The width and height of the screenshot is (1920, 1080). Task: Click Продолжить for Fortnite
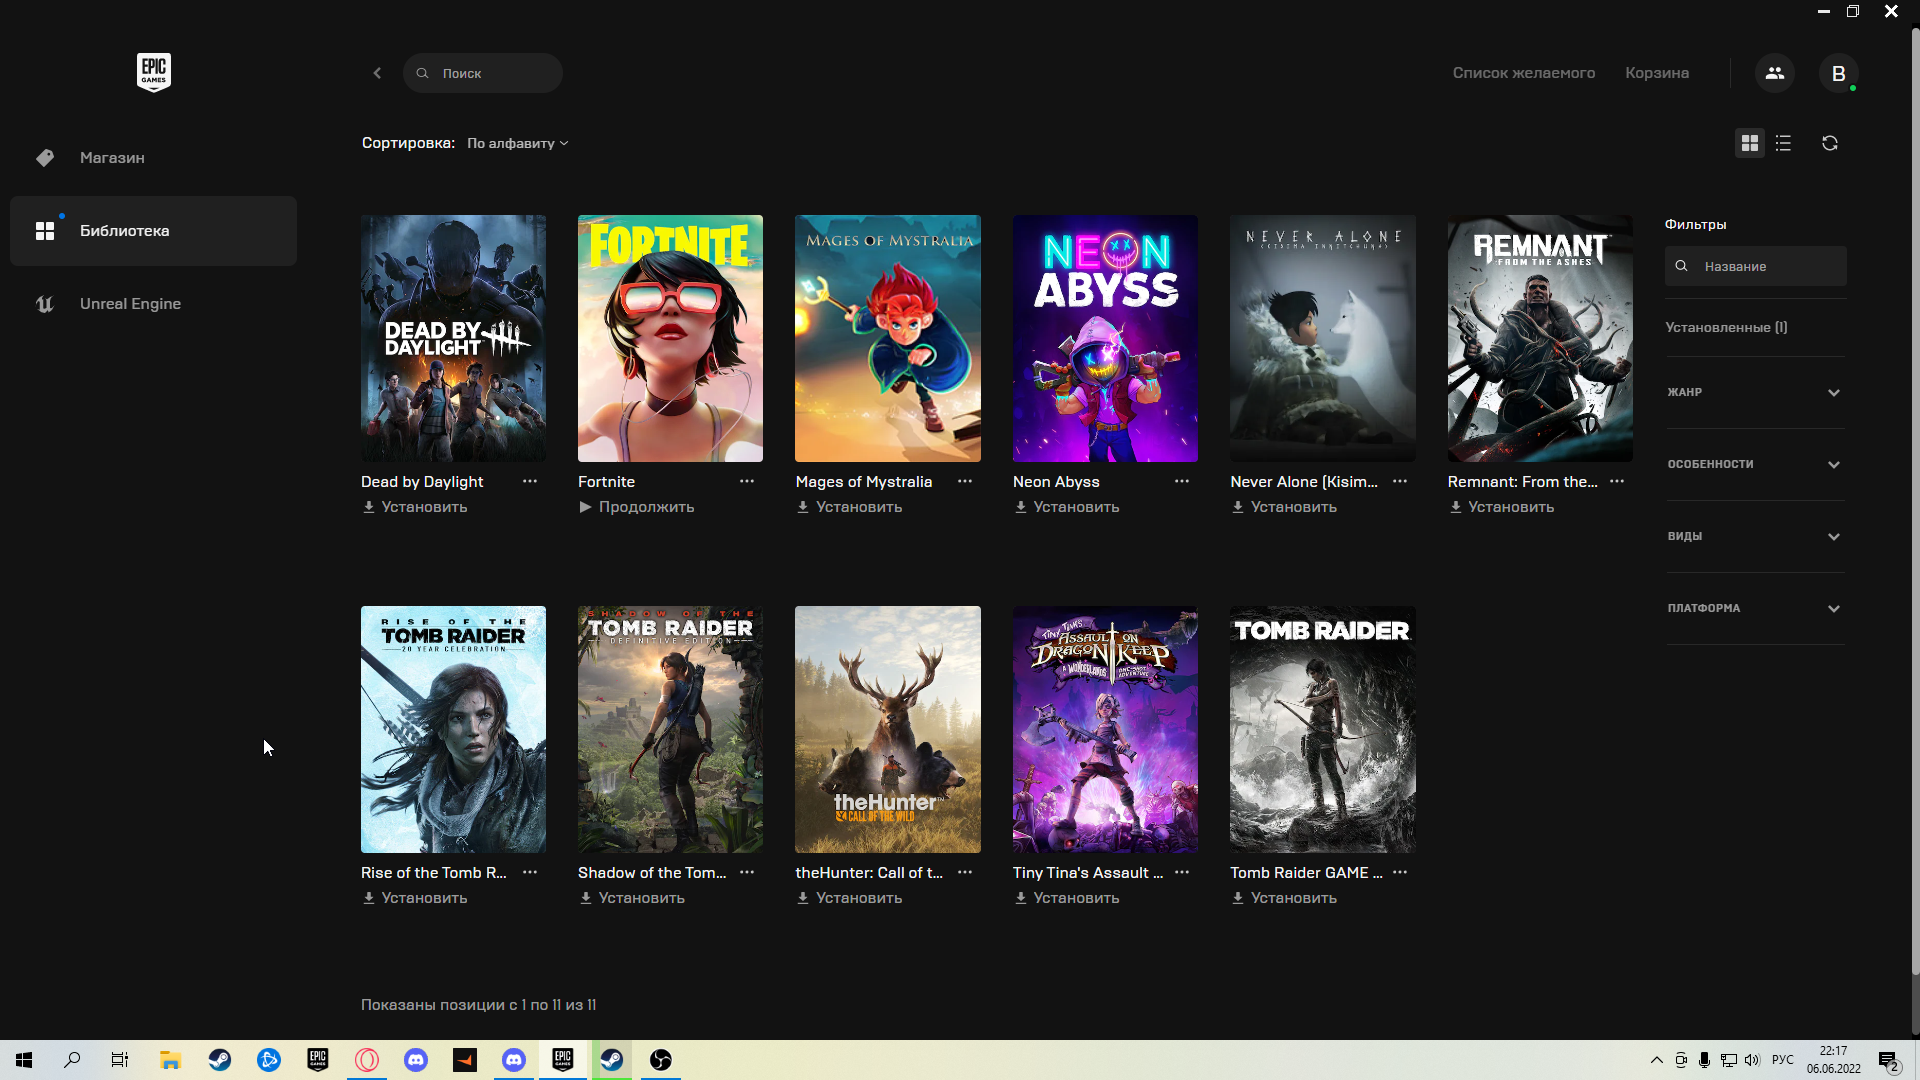click(x=636, y=507)
